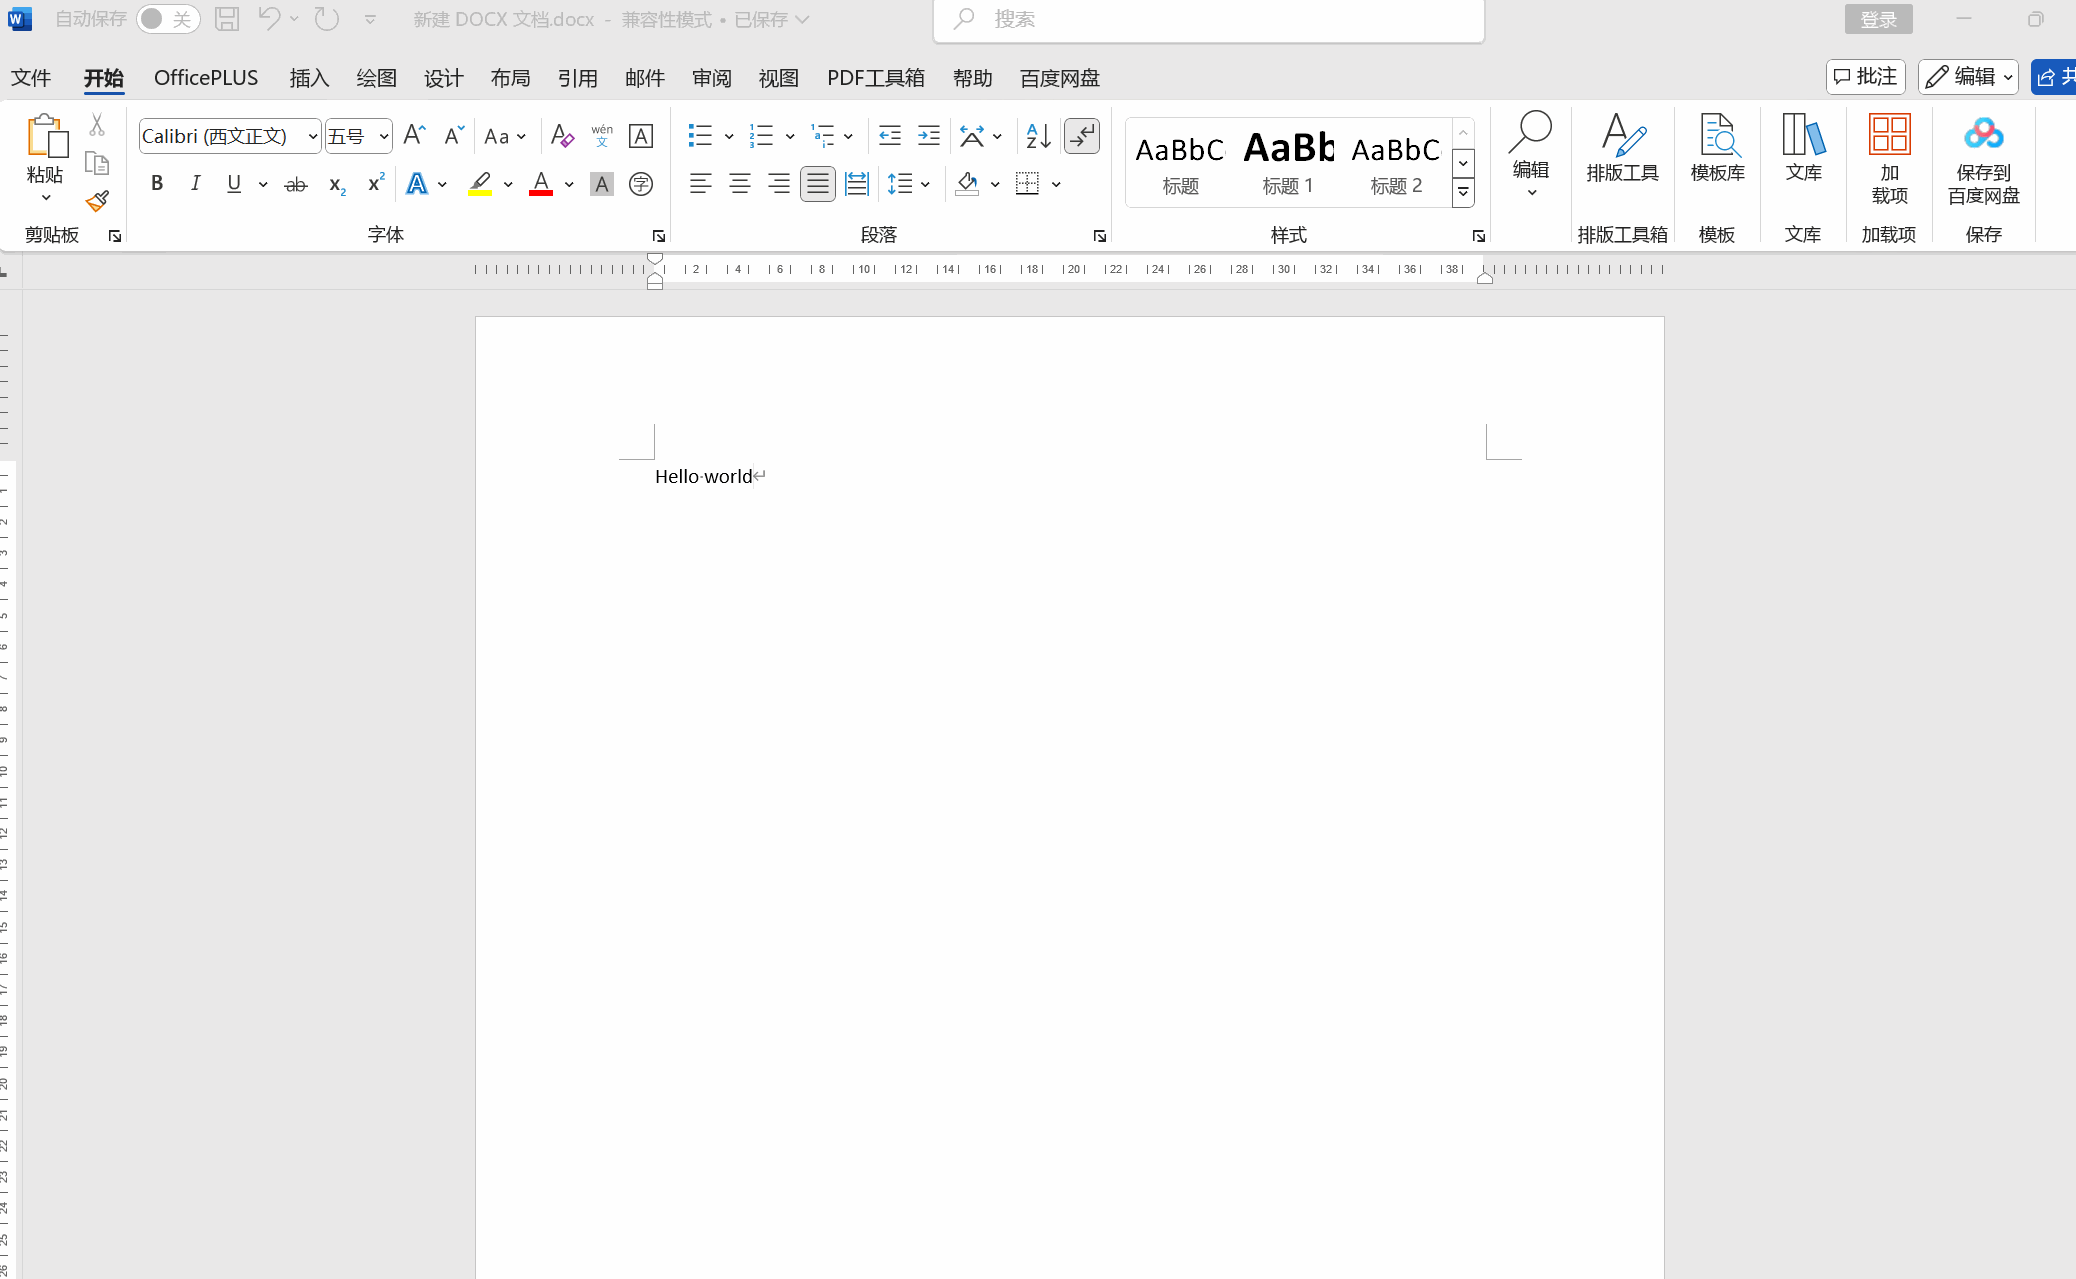
Task: Click the Format Painter brush icon
Action: click(97, 201)
